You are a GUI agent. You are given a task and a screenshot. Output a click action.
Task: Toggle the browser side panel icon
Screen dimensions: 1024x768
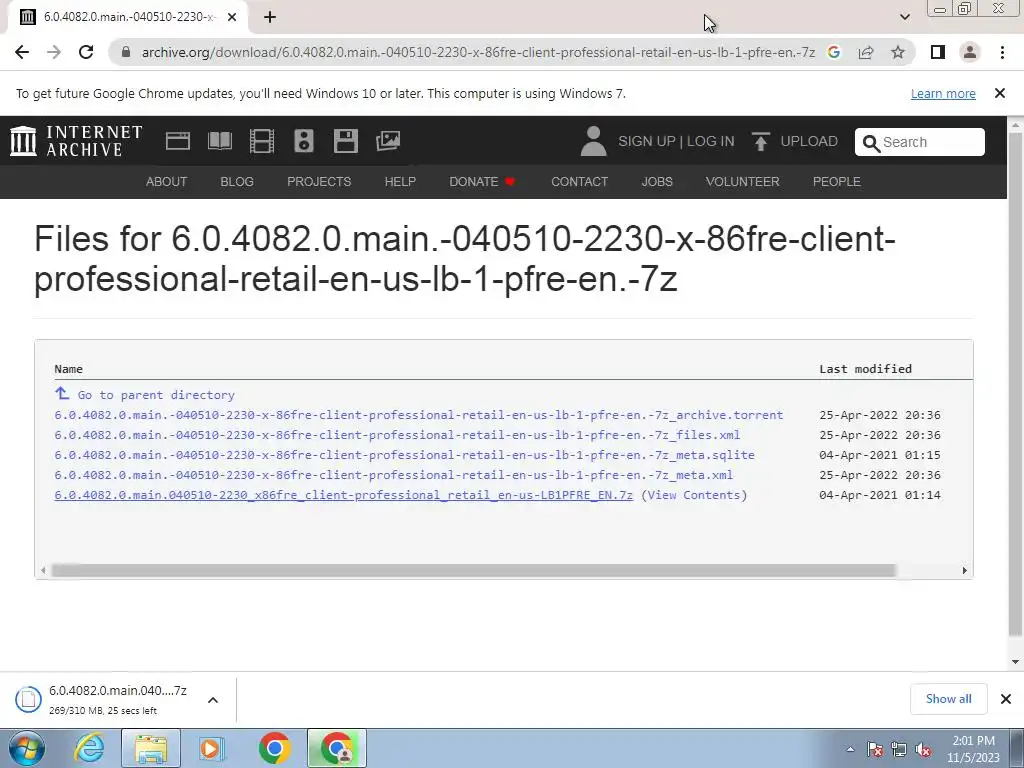(x=938, y=52)
